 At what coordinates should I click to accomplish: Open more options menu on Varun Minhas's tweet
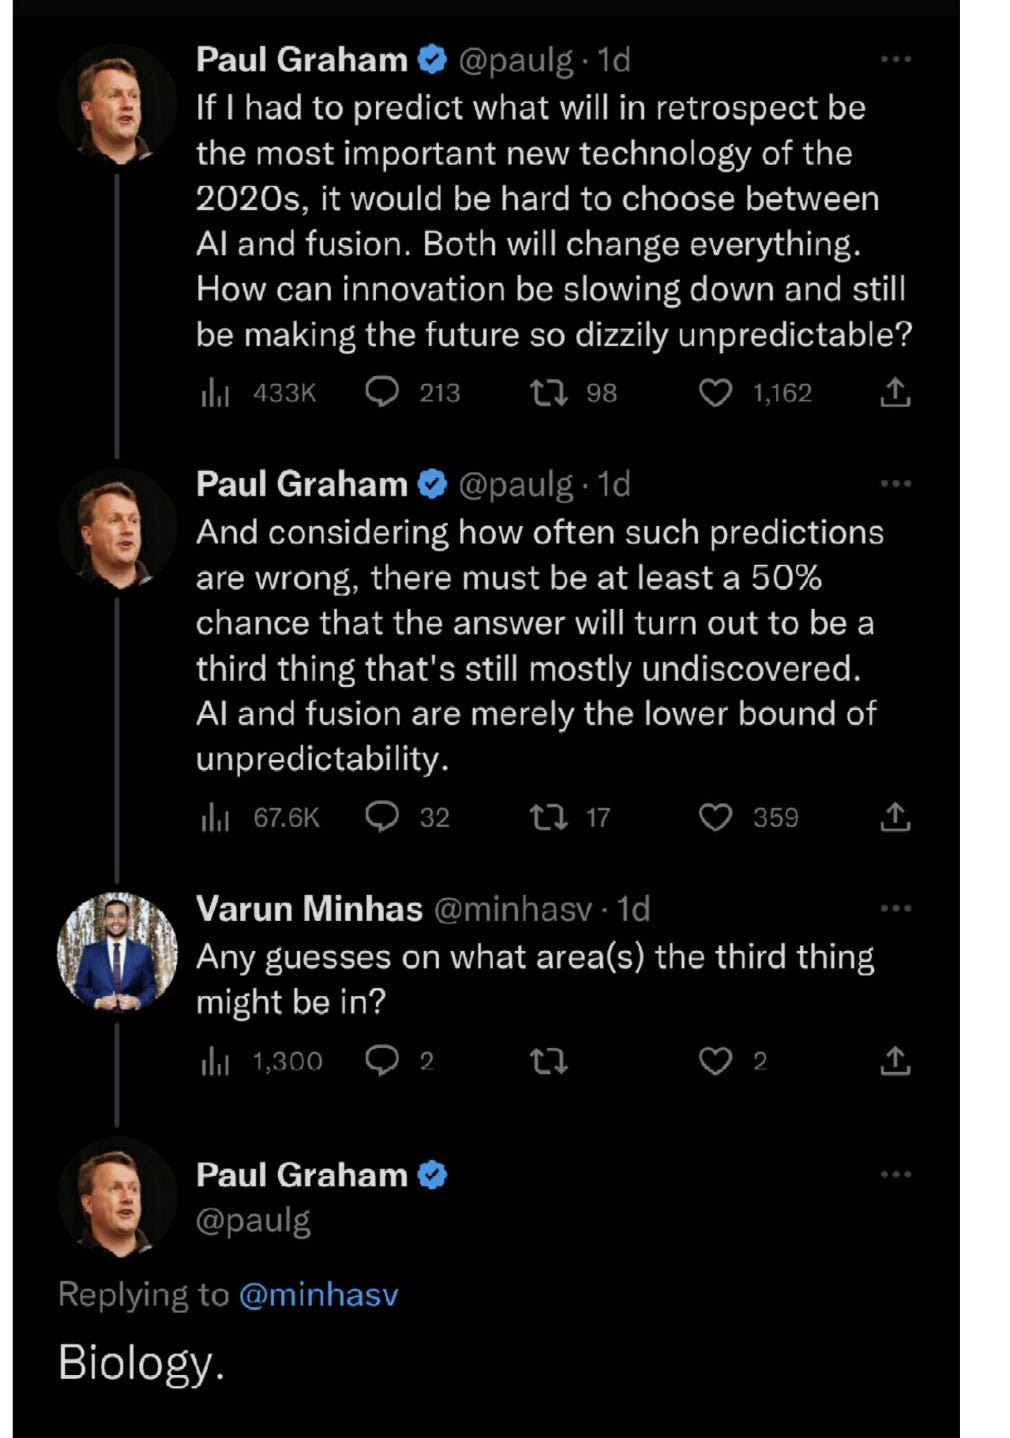[895, 909]
